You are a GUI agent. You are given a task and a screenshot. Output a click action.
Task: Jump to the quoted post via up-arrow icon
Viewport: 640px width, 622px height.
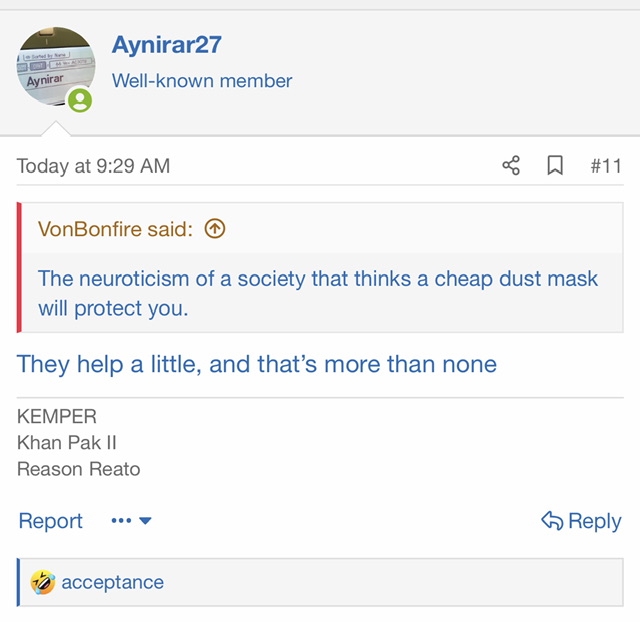click(214, 229)
